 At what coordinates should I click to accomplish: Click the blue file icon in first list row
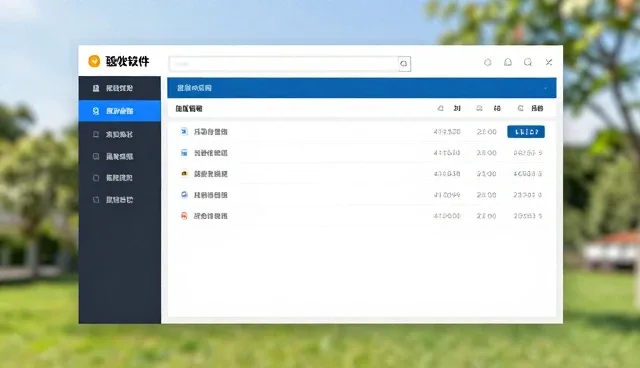tap(184, 131)
